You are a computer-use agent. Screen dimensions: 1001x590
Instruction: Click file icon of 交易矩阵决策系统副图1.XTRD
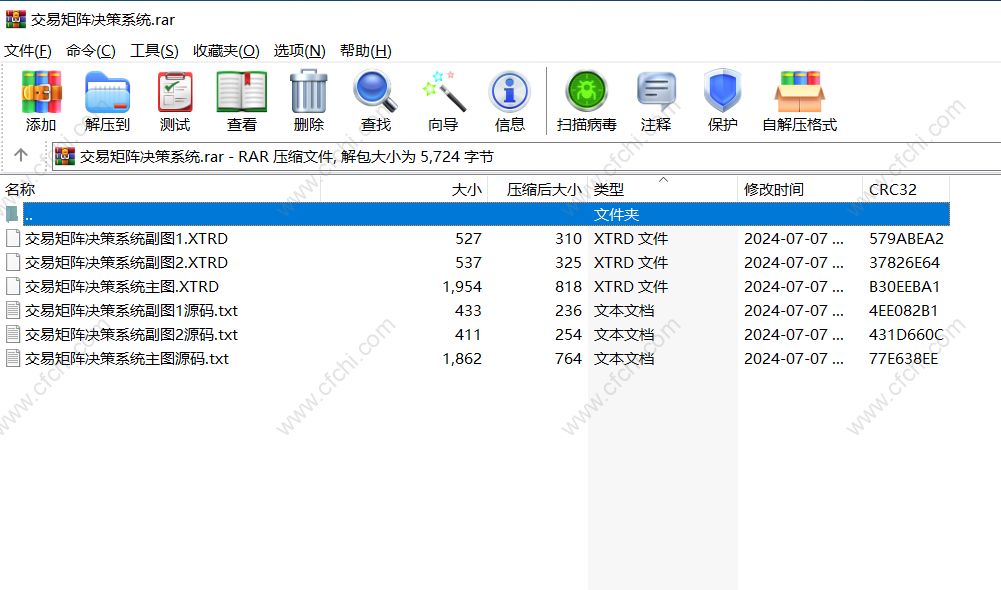coord(13,238)
